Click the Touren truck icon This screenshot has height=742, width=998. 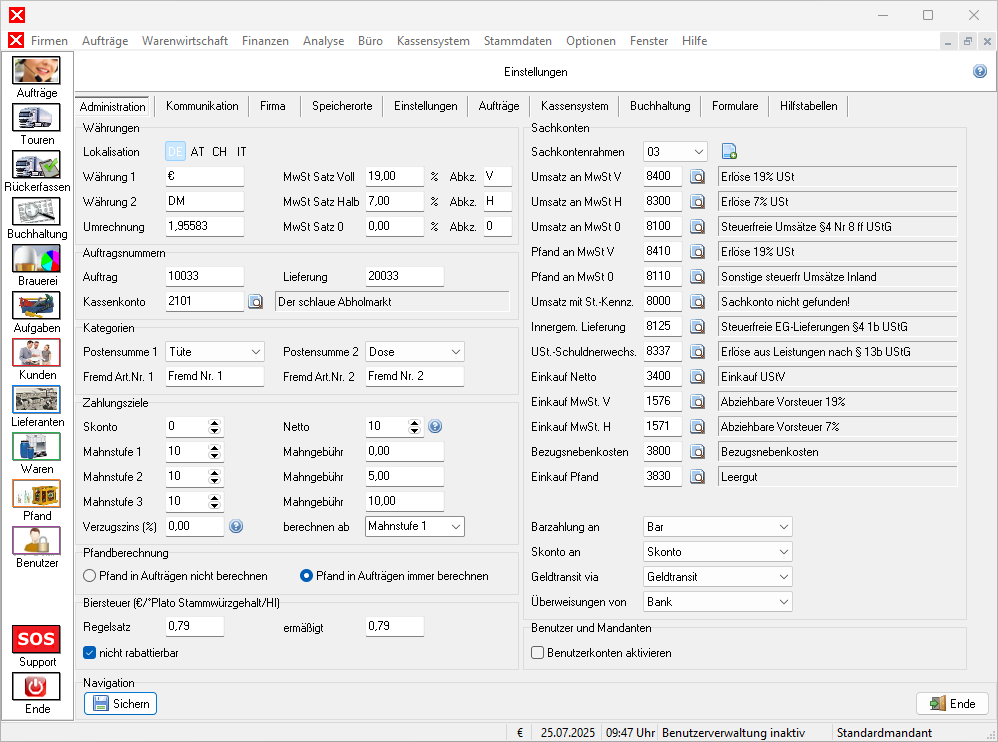pyautogui.click(x=37, y=118)
